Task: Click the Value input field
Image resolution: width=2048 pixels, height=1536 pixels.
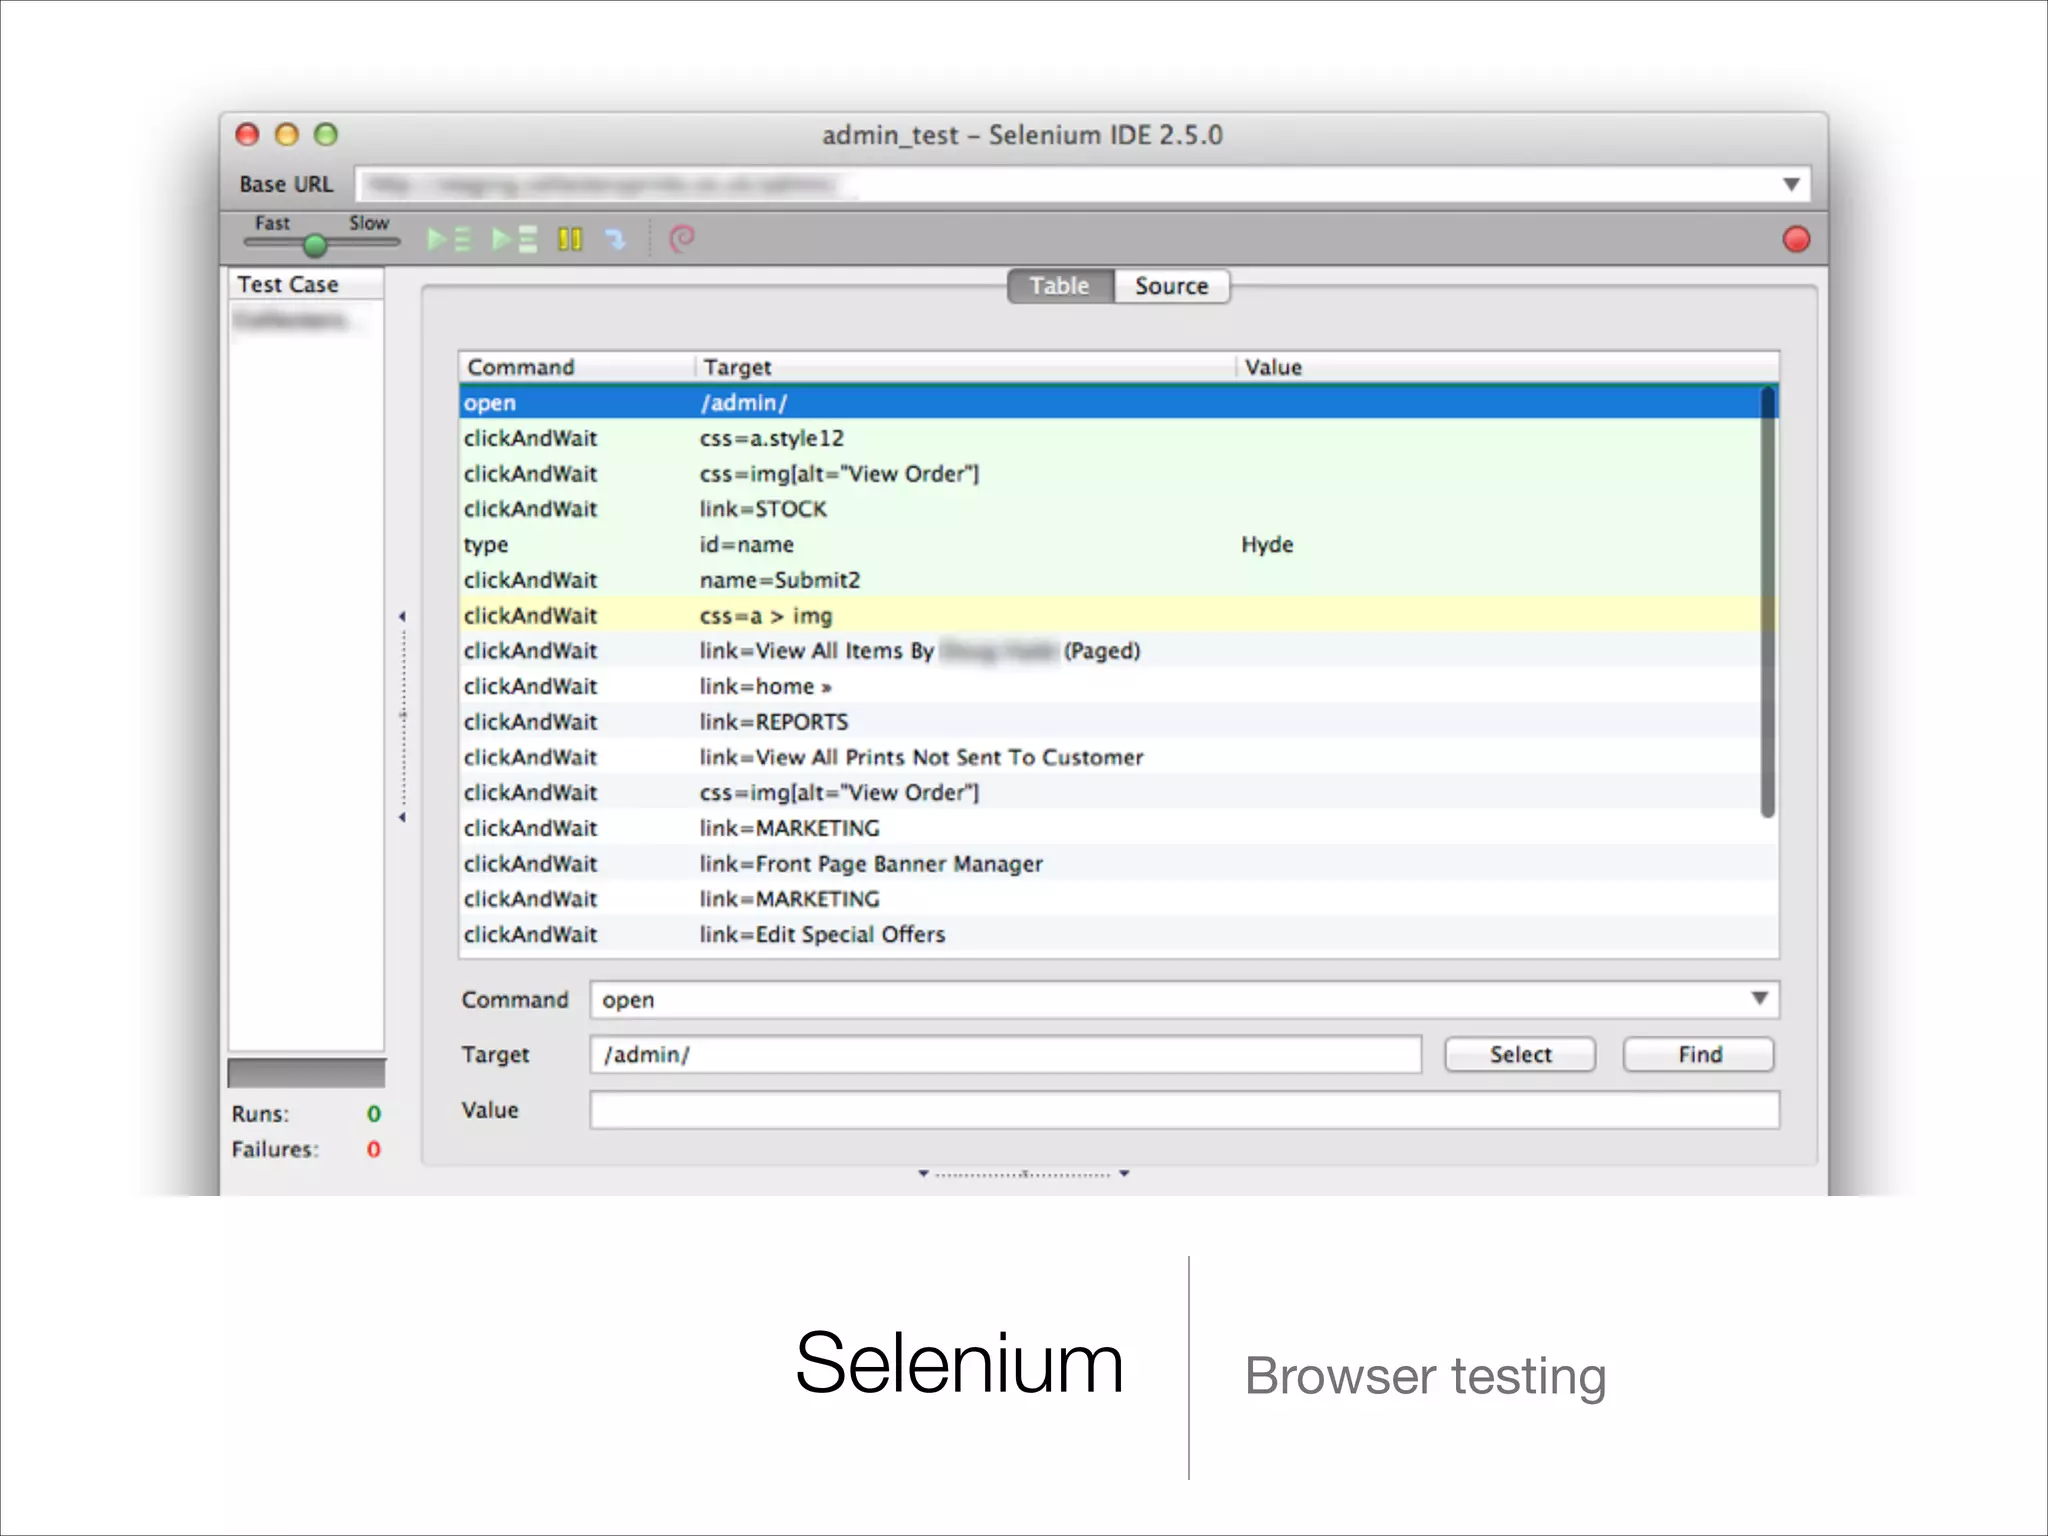Action: tap(1184, 1110)
